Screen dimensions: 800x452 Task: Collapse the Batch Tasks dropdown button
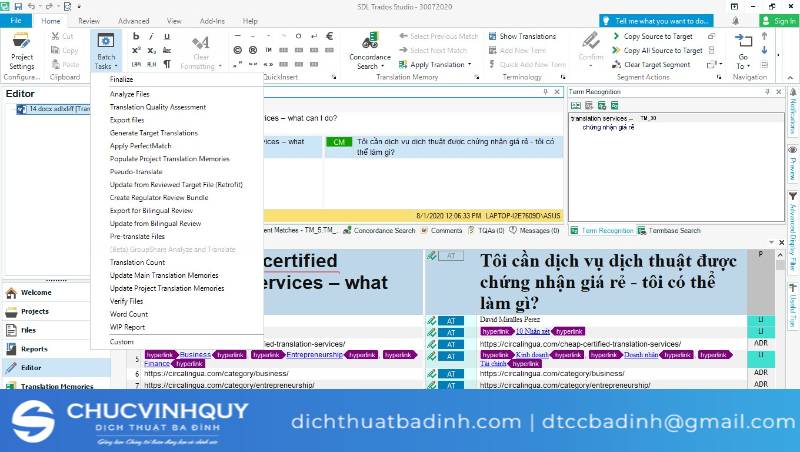click(x=106, y=51)
